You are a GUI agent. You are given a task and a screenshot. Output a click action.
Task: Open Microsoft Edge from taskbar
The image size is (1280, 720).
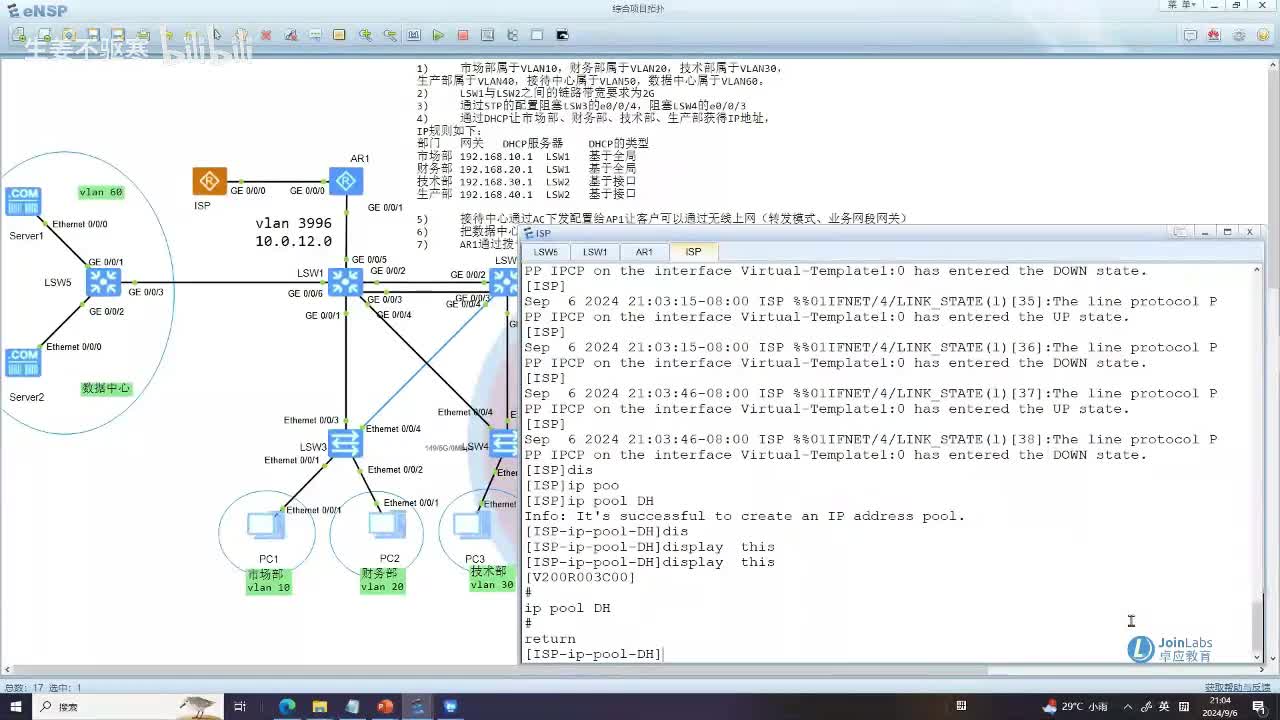[287, 707]
